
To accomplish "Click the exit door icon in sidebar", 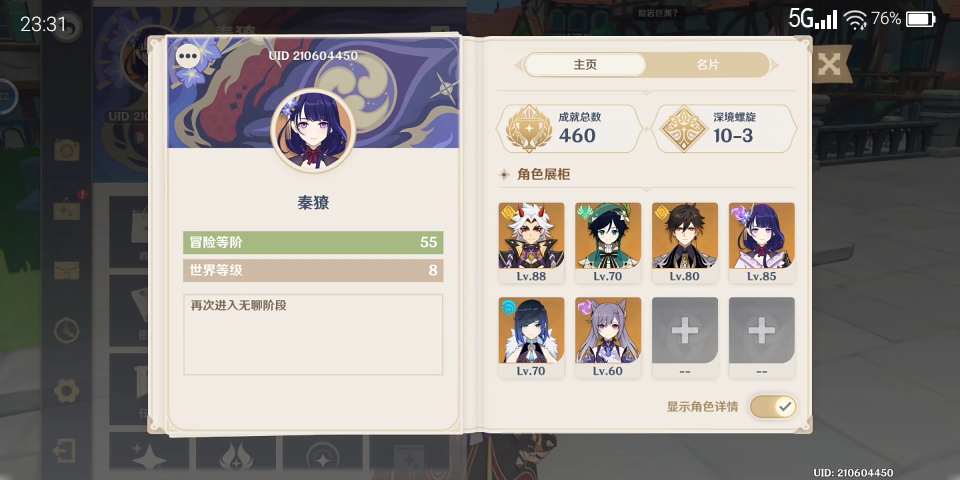I will pos(65,451).
